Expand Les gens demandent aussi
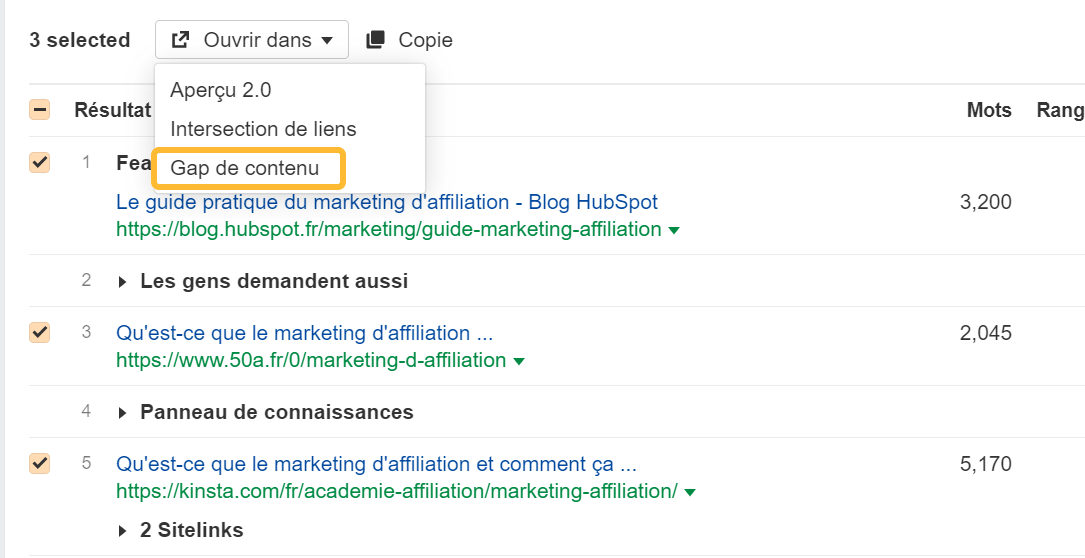Screen dimensions: 1085x558 pos(123,282)
